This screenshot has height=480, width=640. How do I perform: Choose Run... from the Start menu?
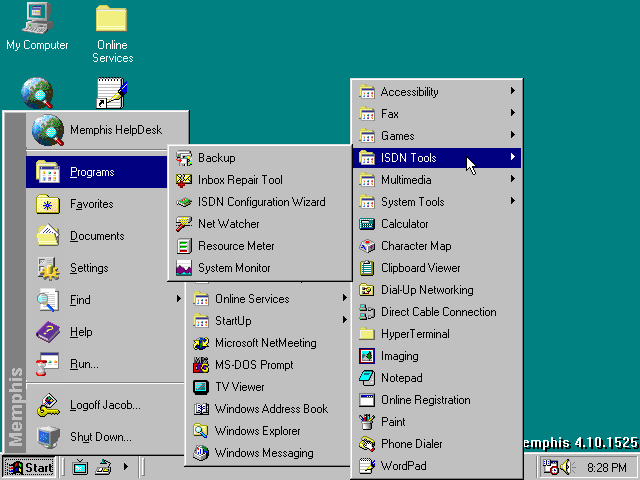click(x=105, y=364)
